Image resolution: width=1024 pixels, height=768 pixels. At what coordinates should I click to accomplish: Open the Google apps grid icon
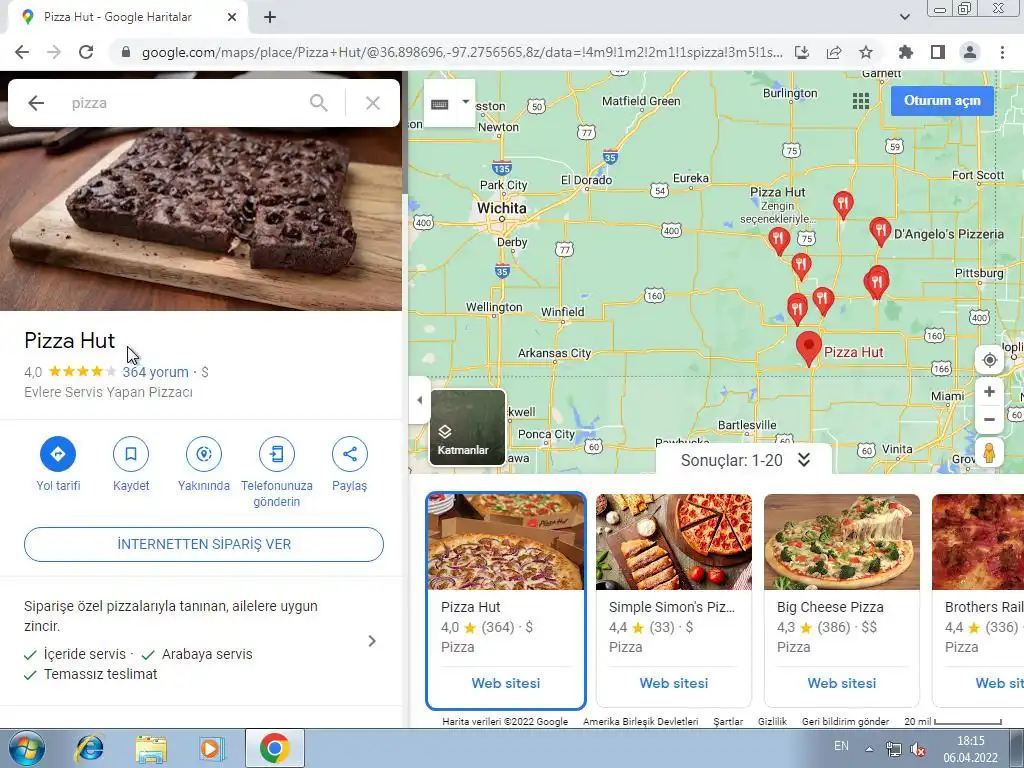point(861,101)
